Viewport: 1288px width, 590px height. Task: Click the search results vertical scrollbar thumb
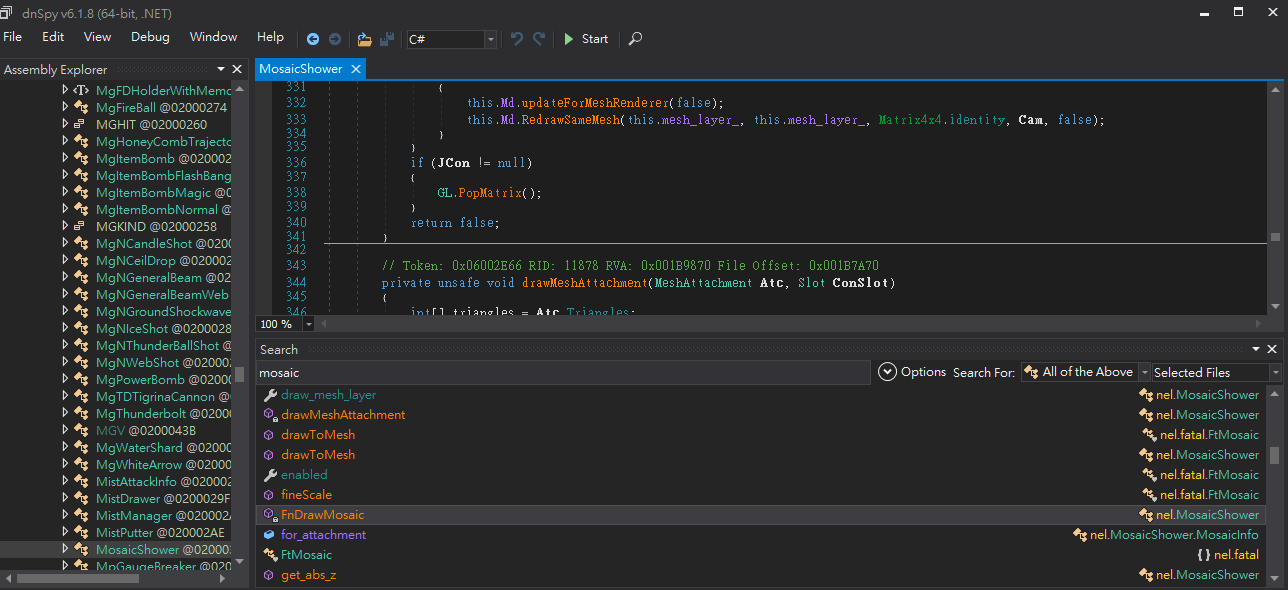(x=1274, y=455)
